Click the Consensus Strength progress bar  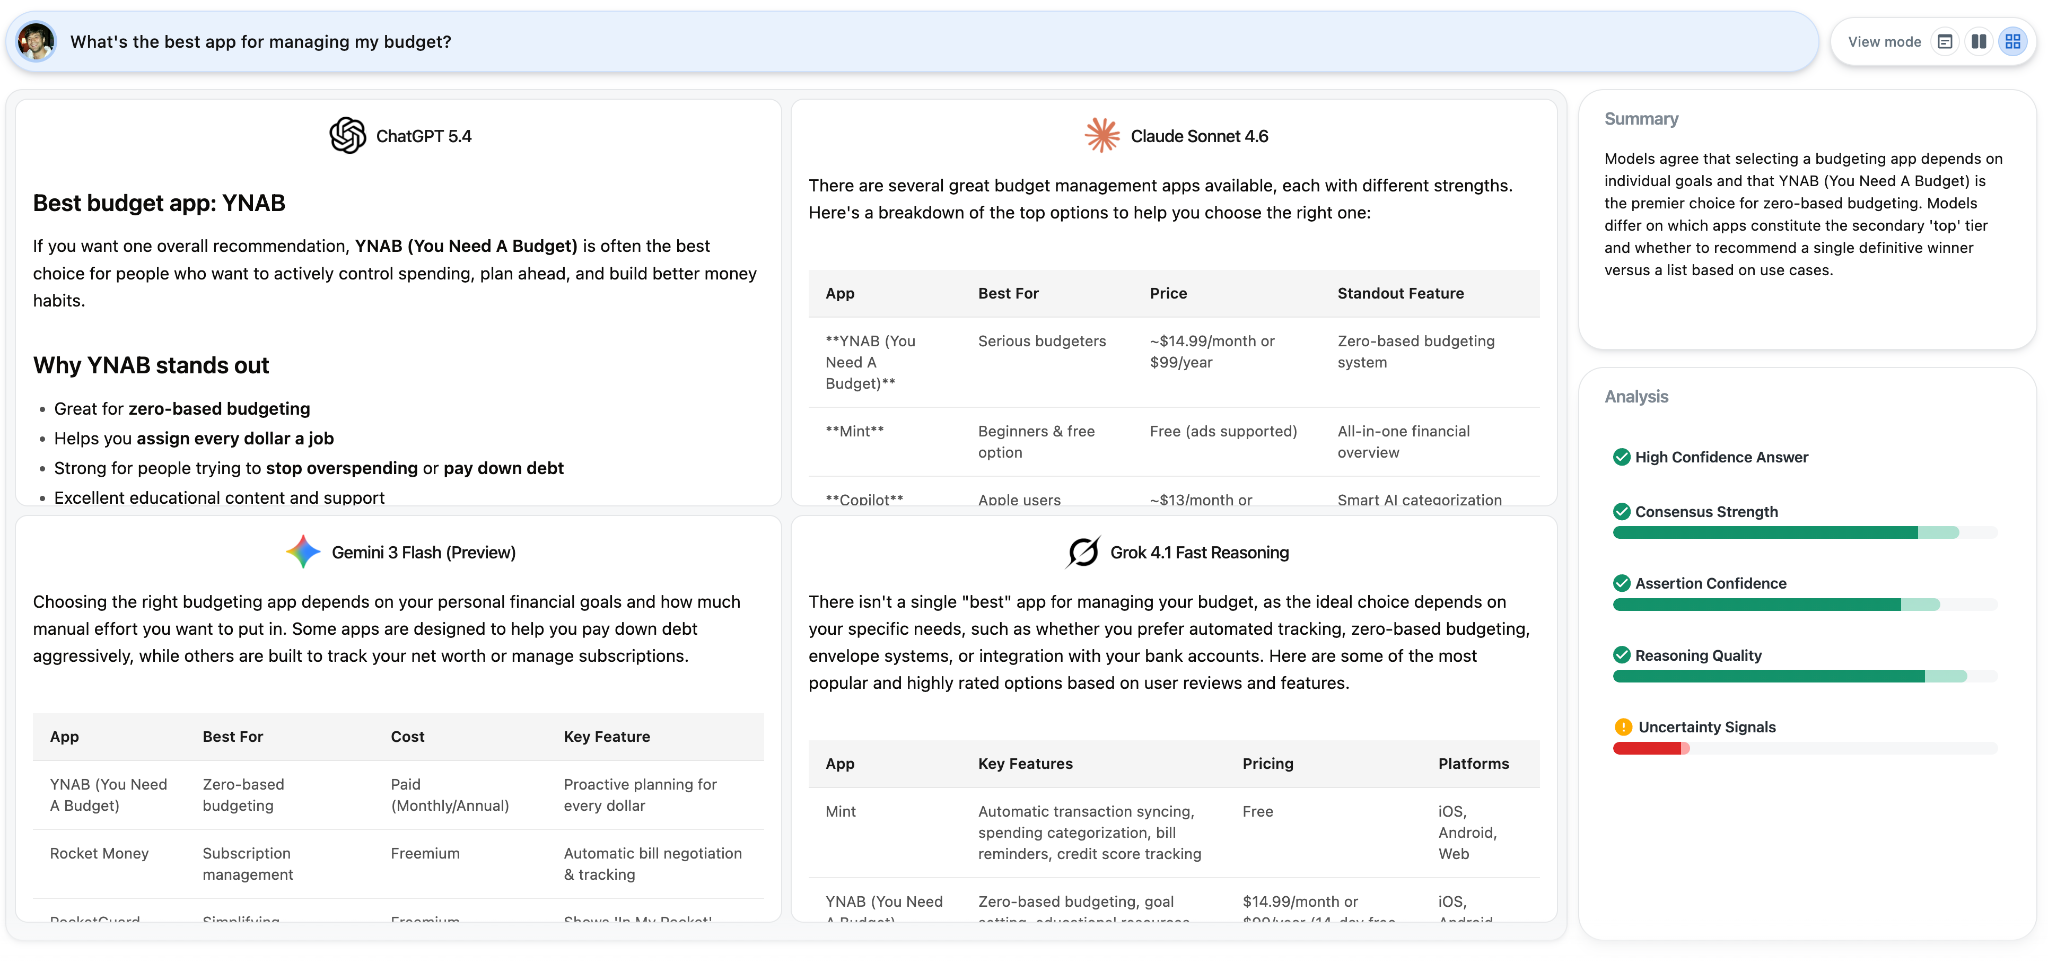pos(1805,533)
